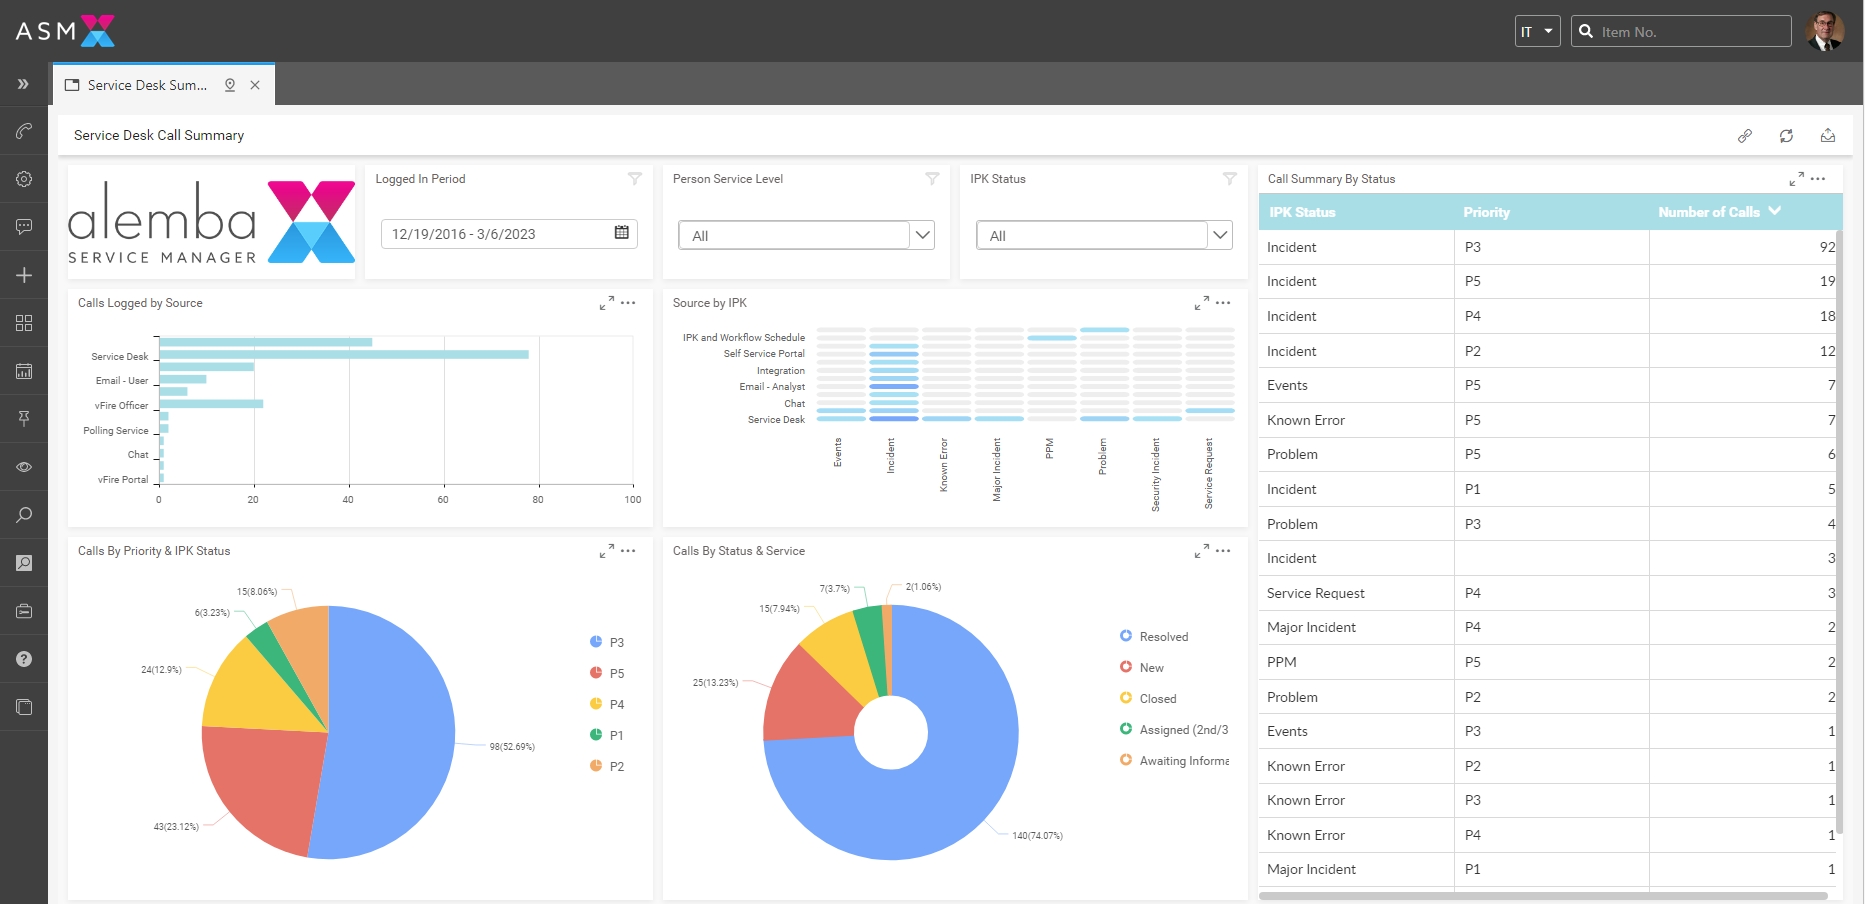Click the refresh dashboard icon
1865x904 pixels.
(1786, 136)
